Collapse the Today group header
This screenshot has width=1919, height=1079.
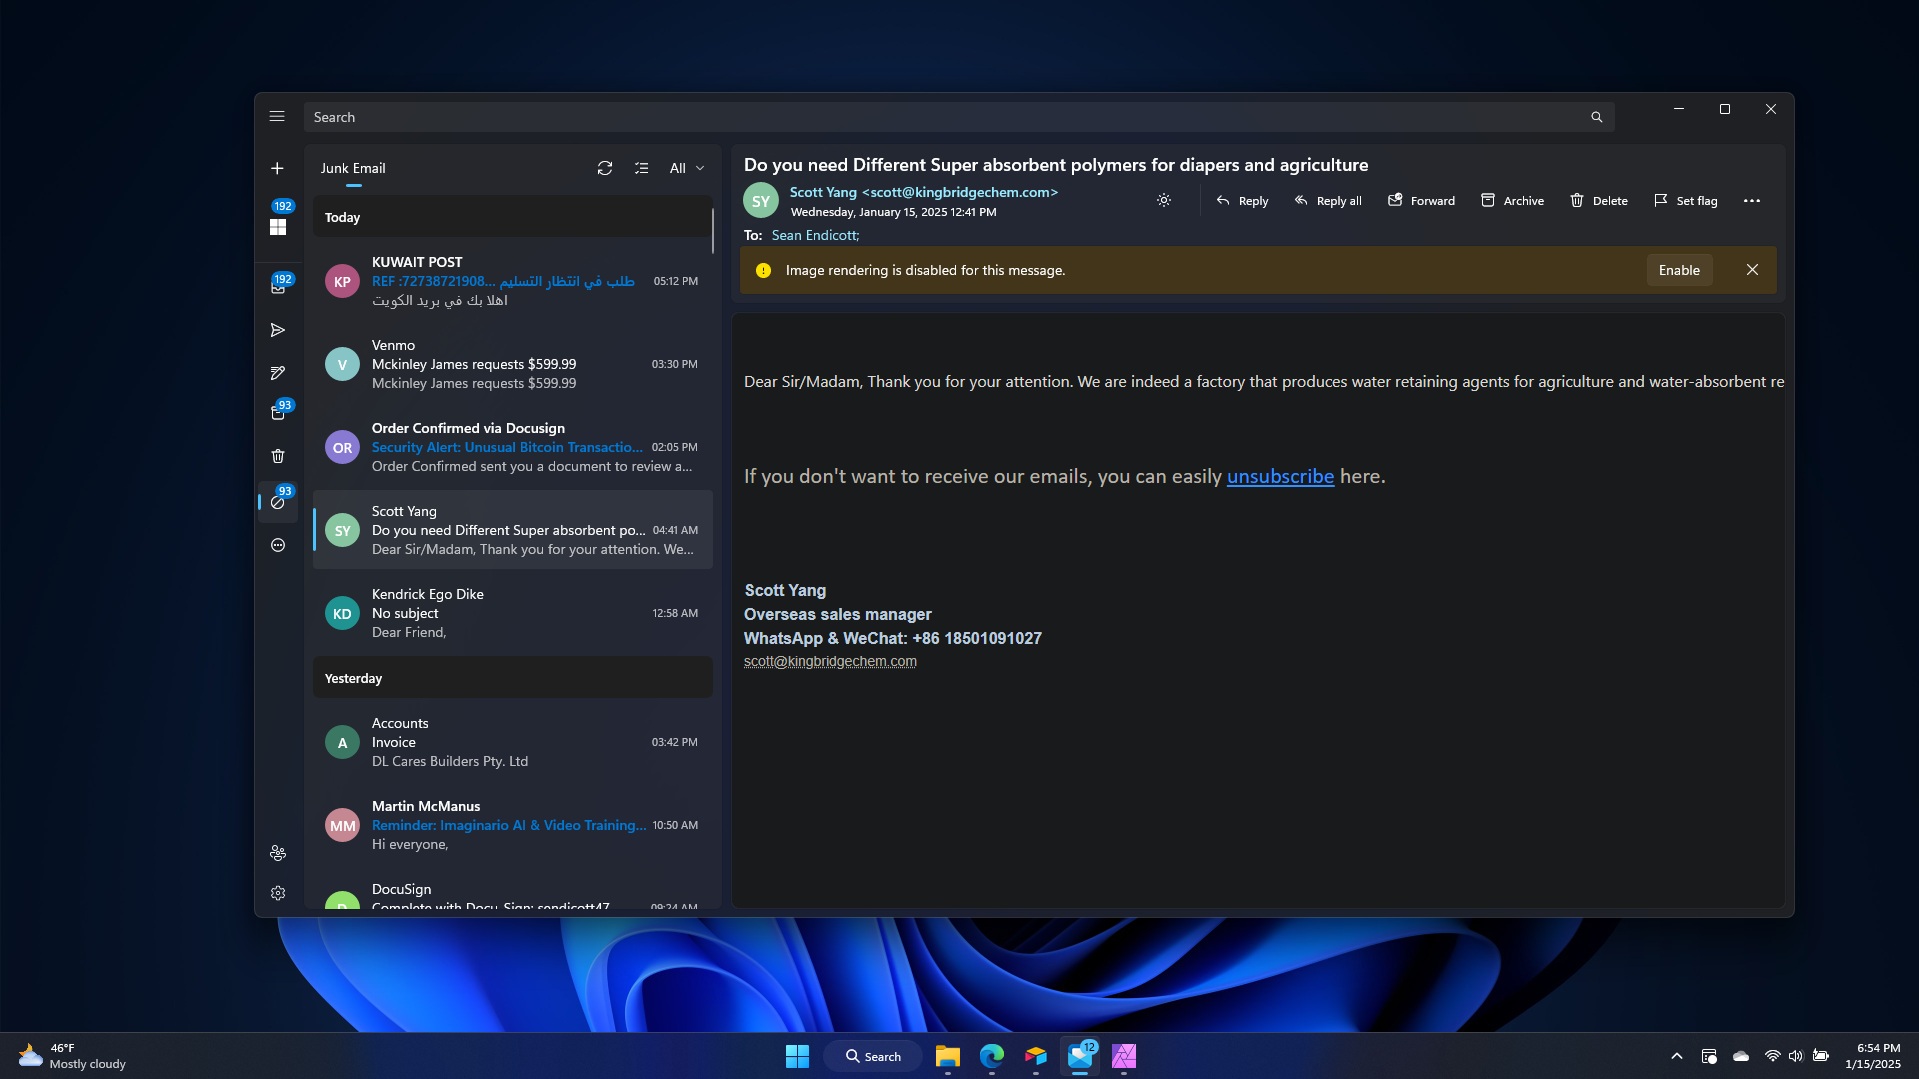[511, 217]
